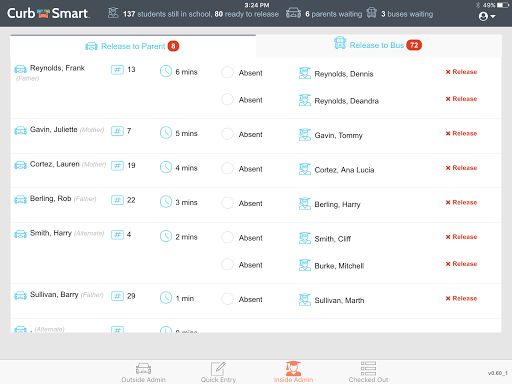
Task: Click the clock icon showing 2 mins
Action: tap(166, 236)
